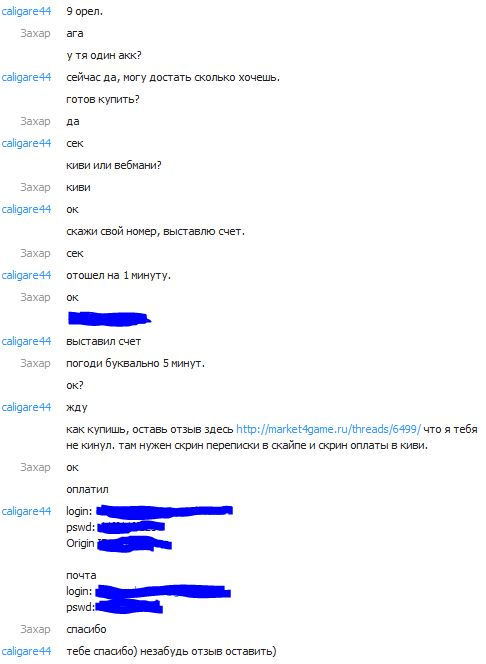
Task: Click the "оплатил" message
Action: [87, 490]
